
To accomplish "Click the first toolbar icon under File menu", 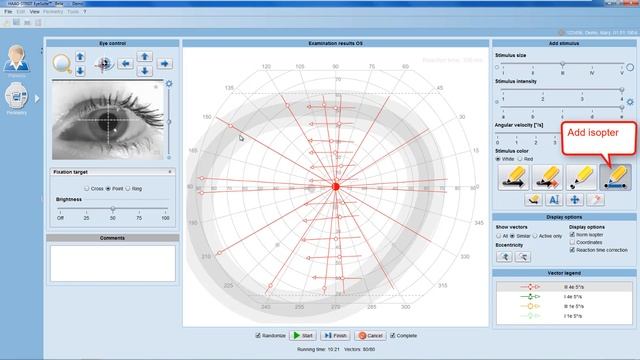I will point(7,23).
